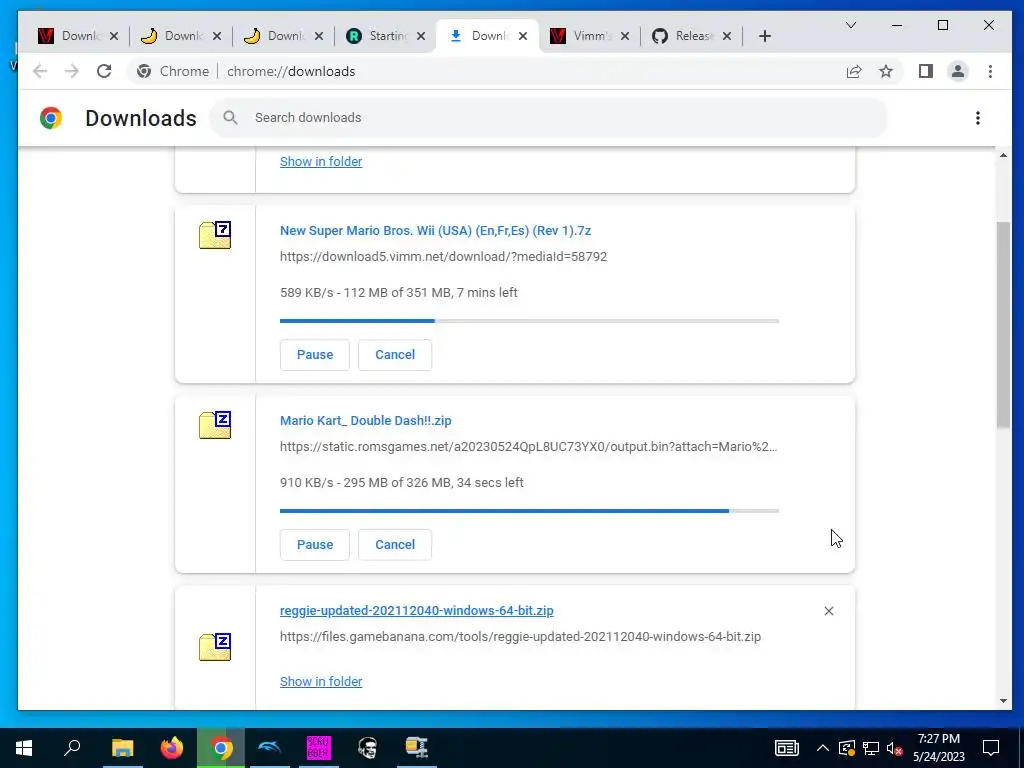Click the scrollbar down arrow

tap(1003, 701)
